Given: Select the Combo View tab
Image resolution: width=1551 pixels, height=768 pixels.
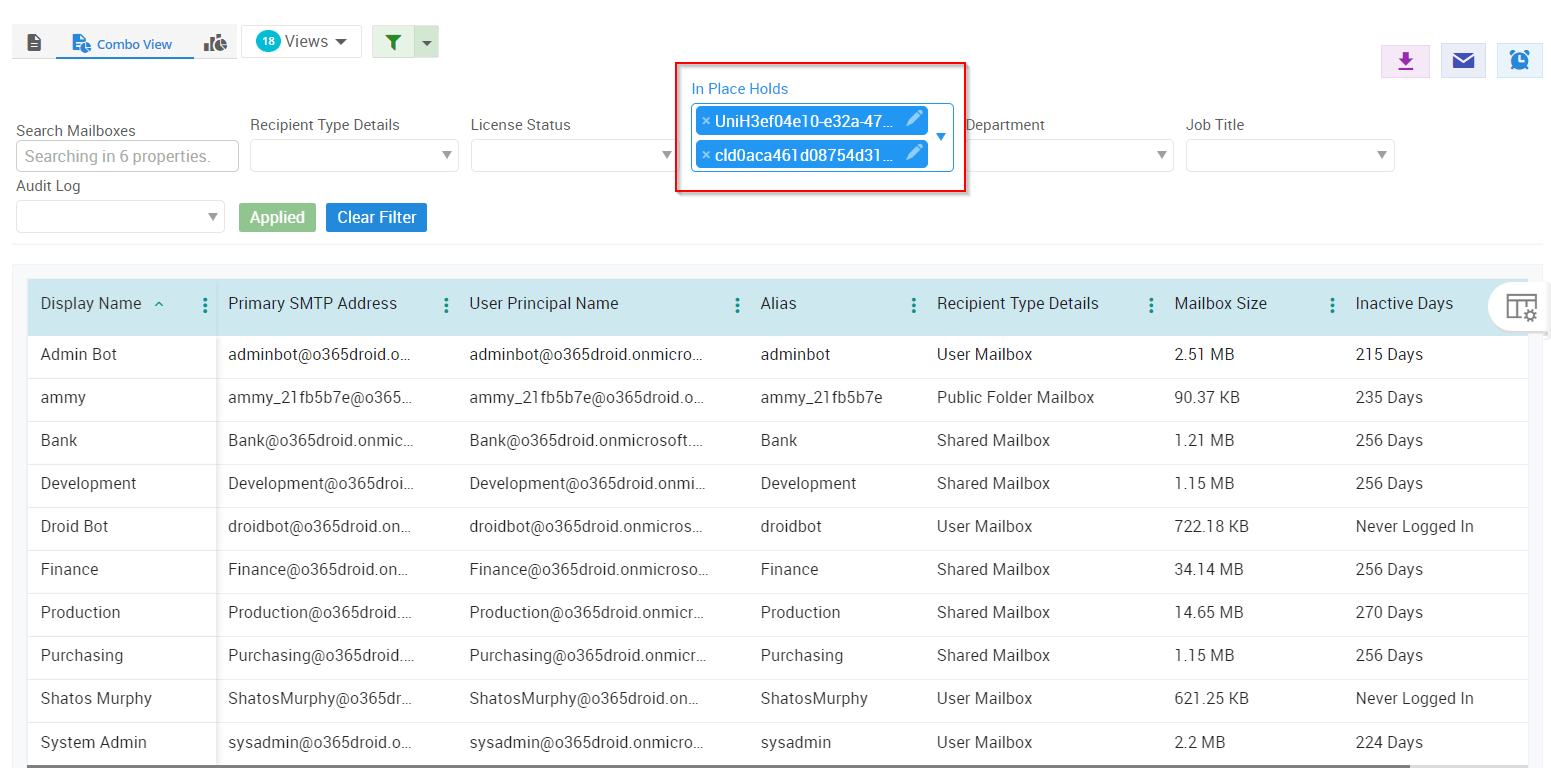Looking at the screenshot, I should pyautogui.click(x=124, y=43).
